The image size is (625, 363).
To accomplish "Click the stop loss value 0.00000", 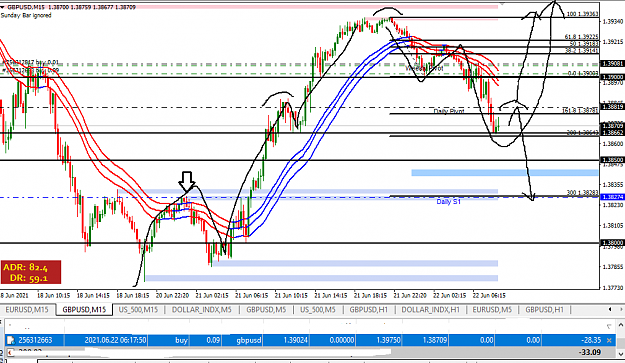I will [342, 340].
